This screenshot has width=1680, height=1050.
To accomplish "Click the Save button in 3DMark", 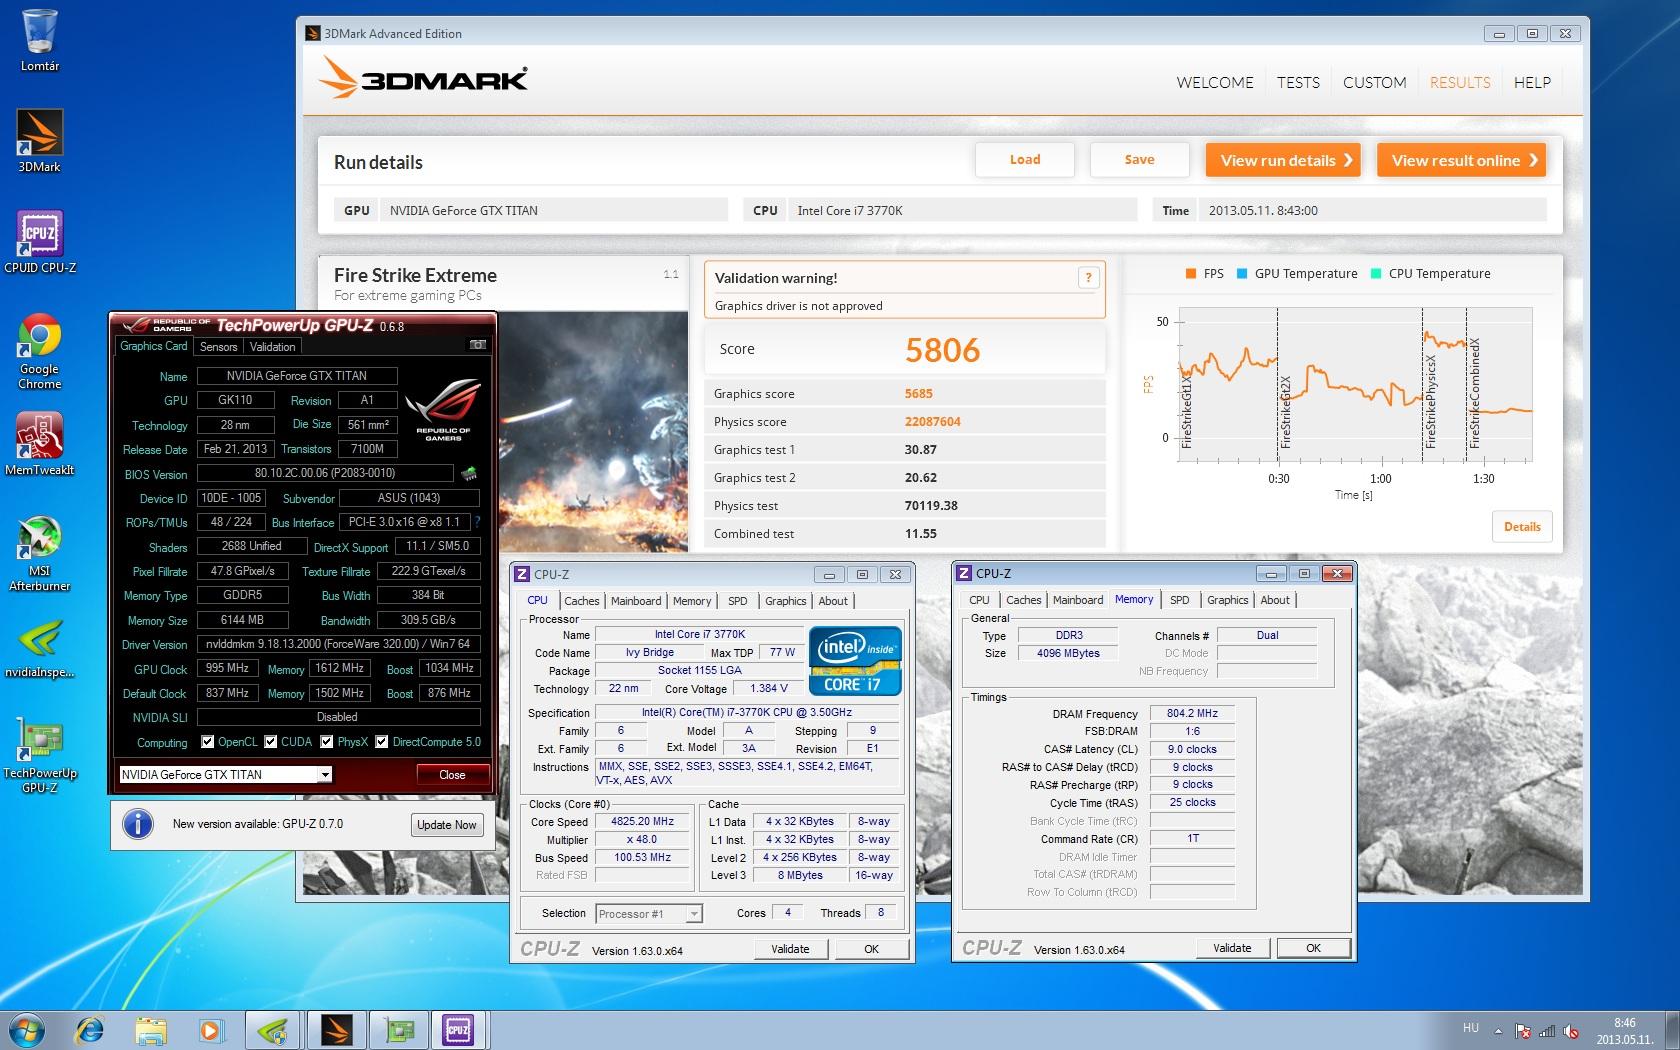I will coord(1139,160).
